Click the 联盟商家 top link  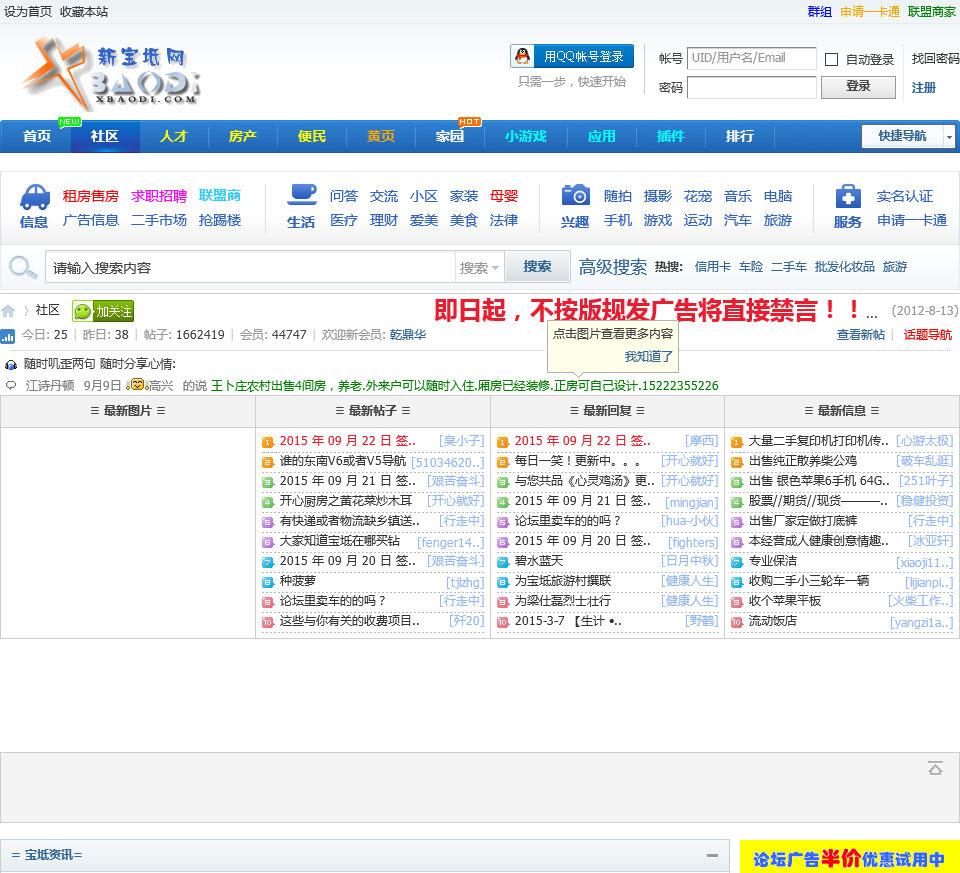pos(931,12)
